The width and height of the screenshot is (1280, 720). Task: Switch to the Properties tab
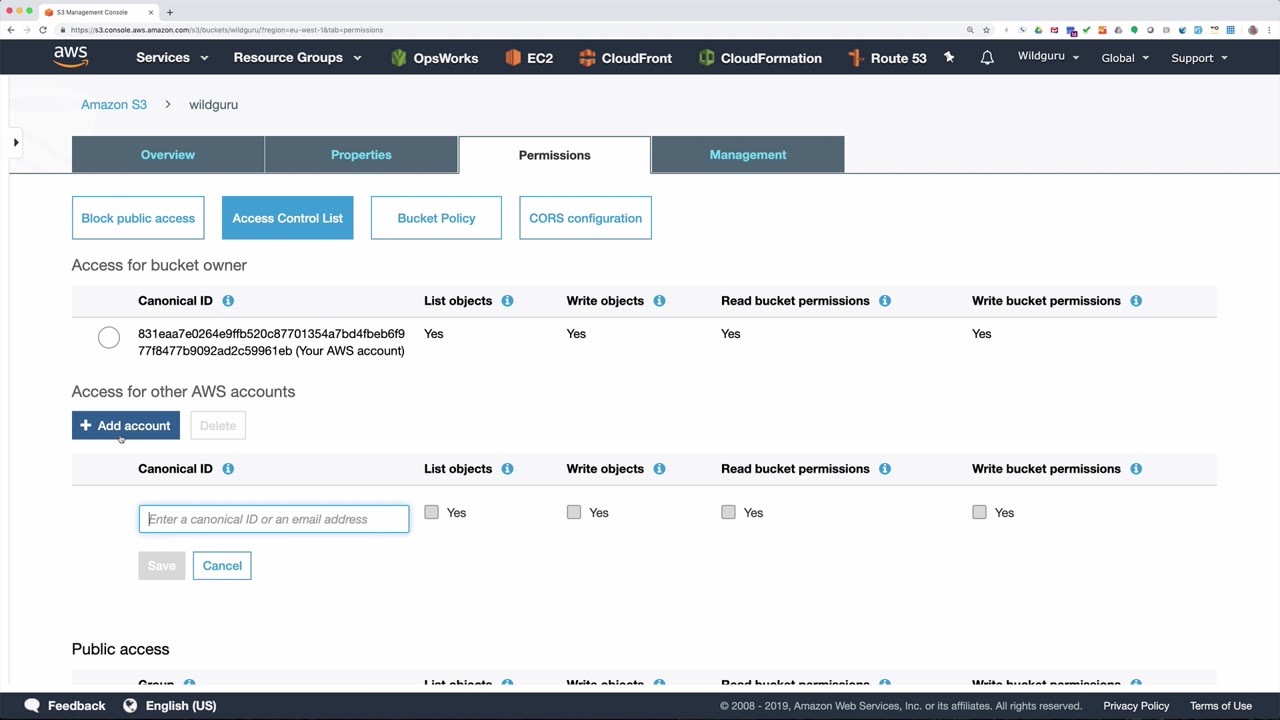(x=361, y=155)
